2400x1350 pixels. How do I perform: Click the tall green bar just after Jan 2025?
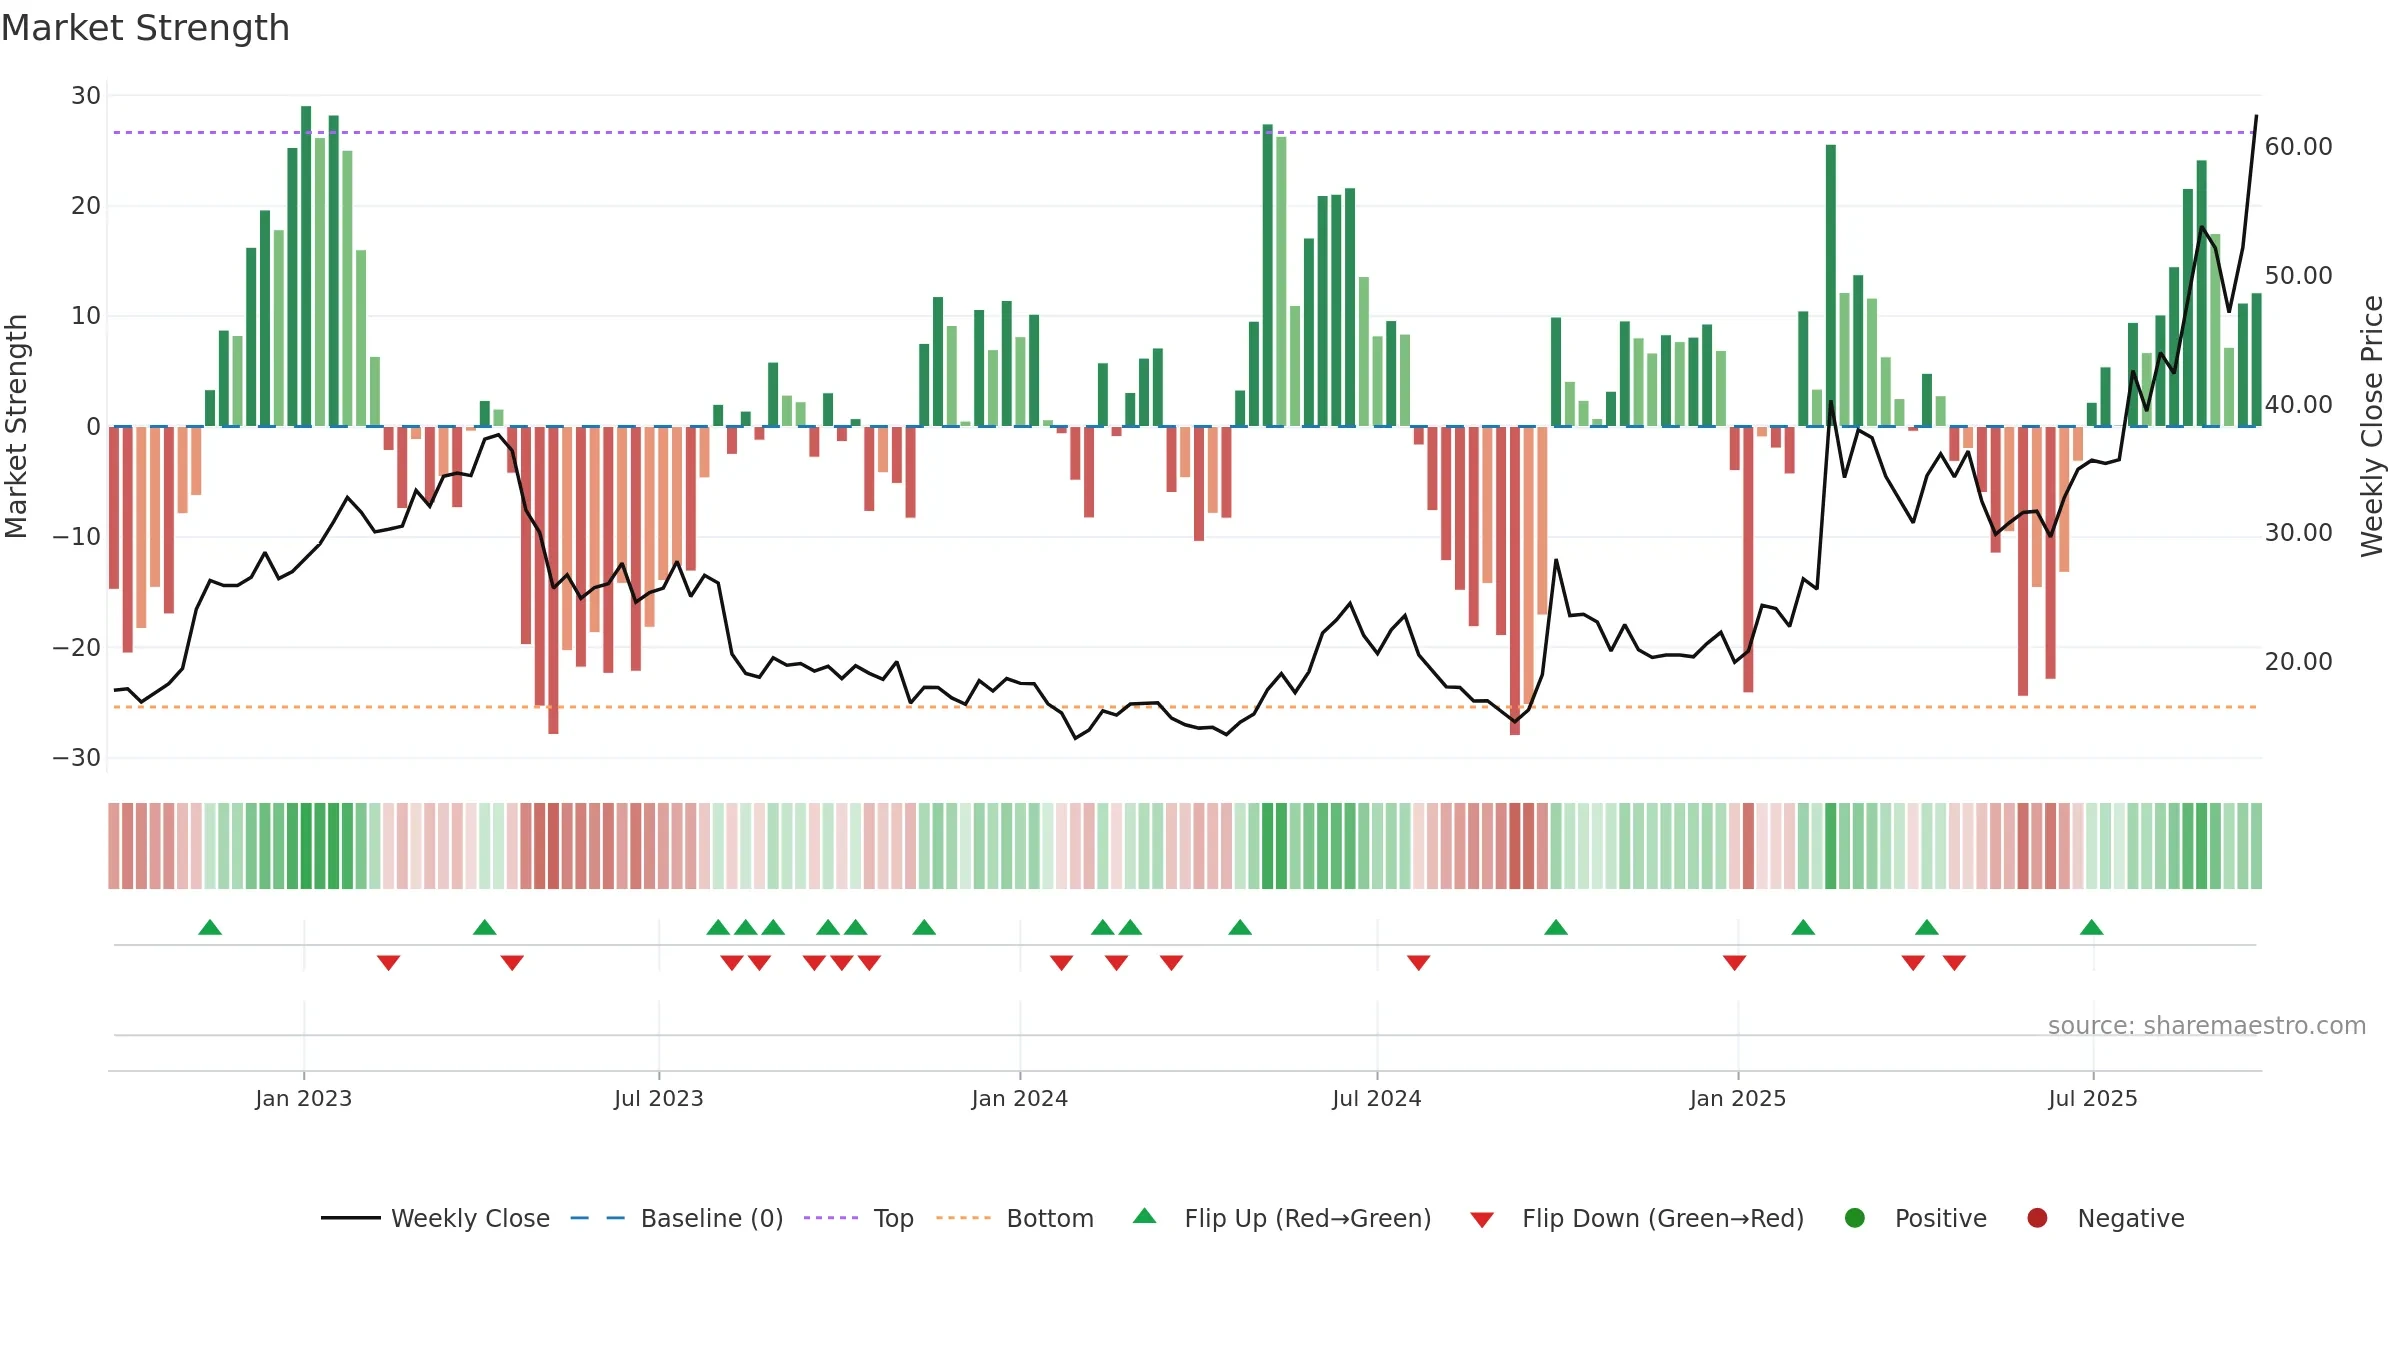[1831, 285]
